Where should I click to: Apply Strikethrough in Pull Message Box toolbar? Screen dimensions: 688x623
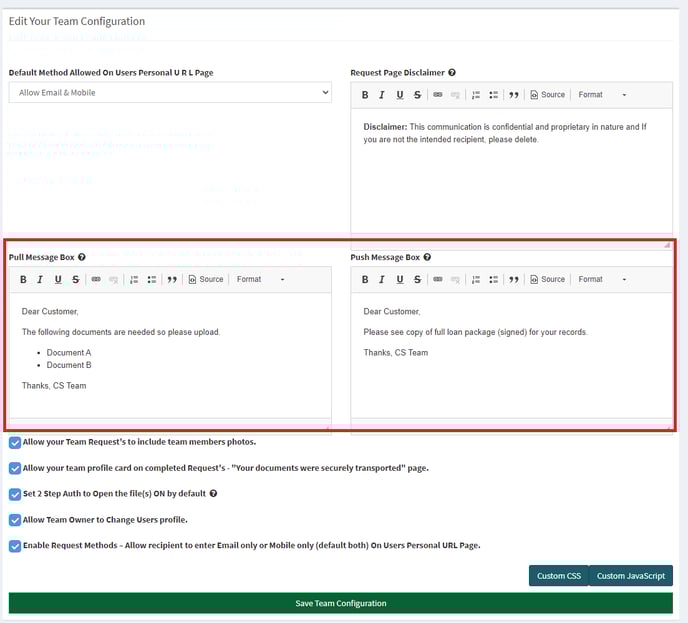[76, 280]
